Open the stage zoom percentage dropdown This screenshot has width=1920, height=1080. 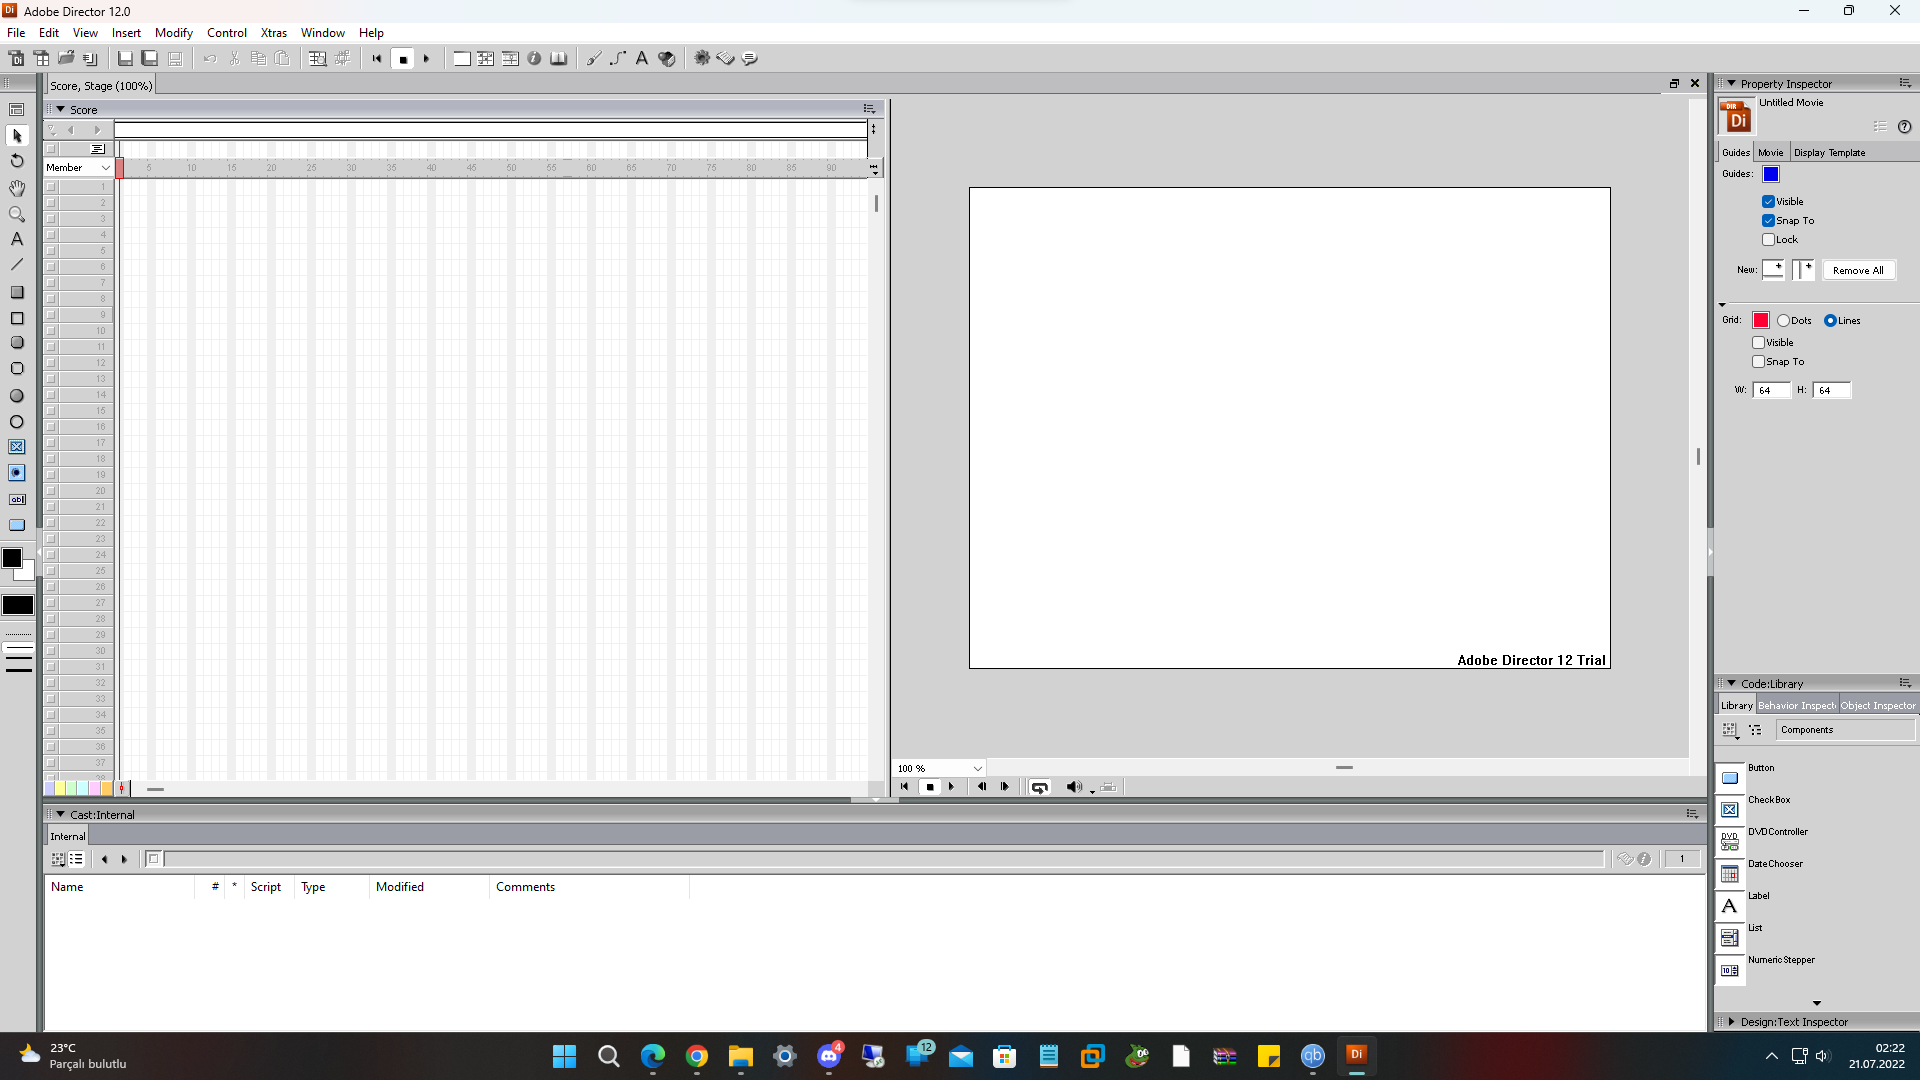point(977,768)
